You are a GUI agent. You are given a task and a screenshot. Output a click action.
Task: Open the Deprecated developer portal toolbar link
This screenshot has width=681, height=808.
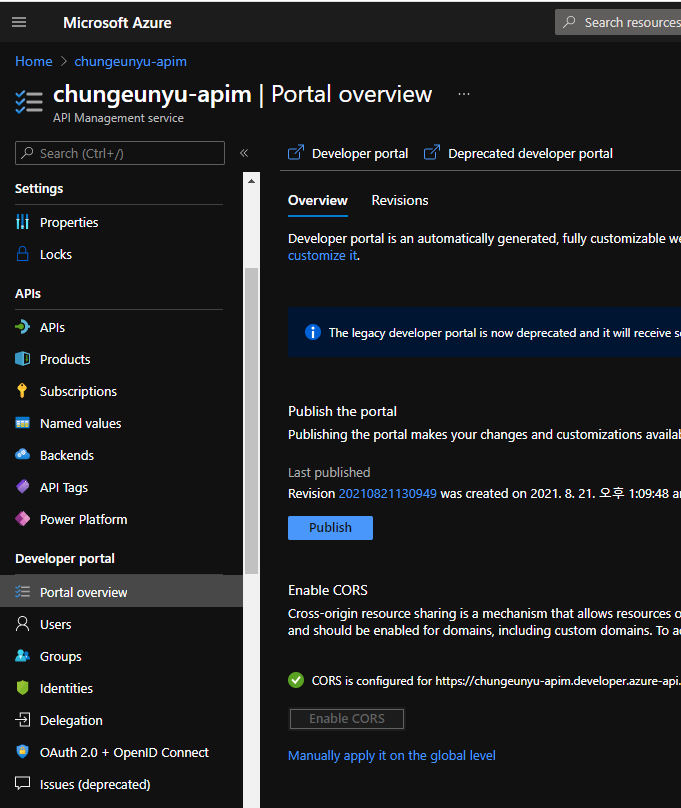coord(518,153)
